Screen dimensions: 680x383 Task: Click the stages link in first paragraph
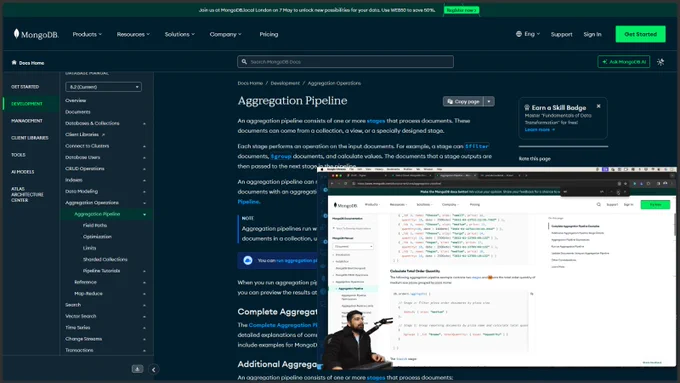click(376, 121)
